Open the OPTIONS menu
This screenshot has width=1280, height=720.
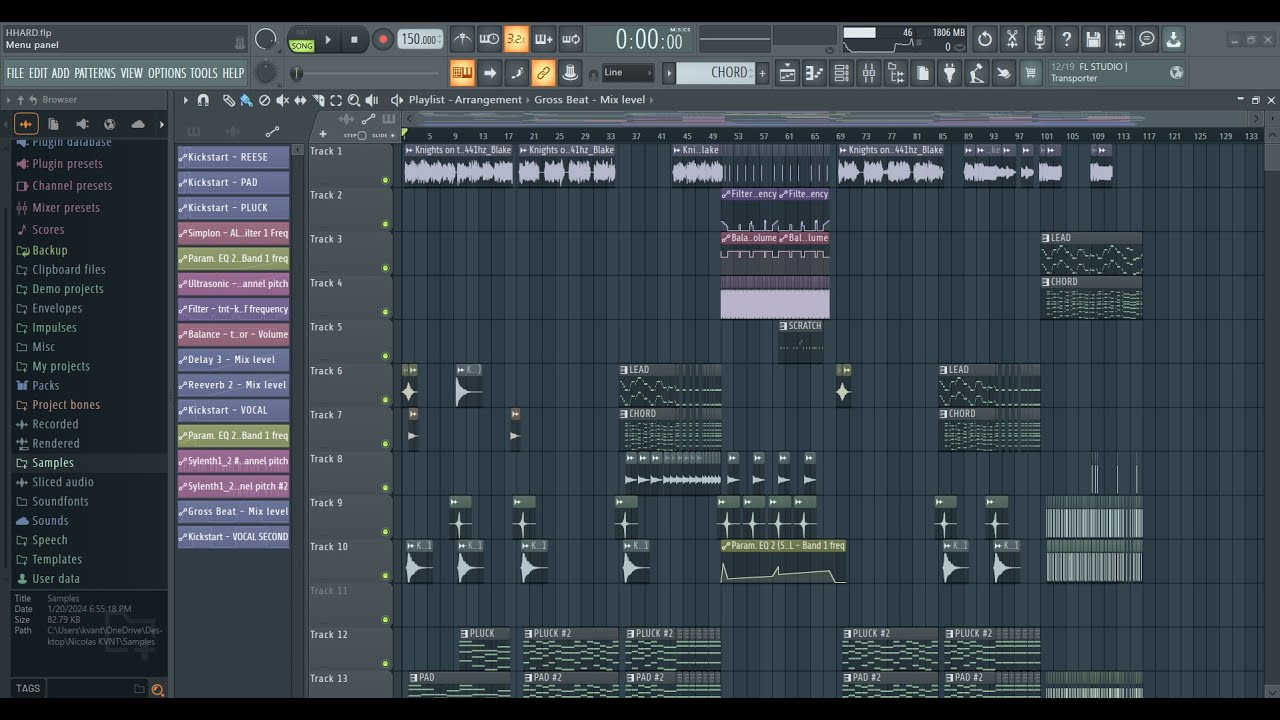(167, 73)
